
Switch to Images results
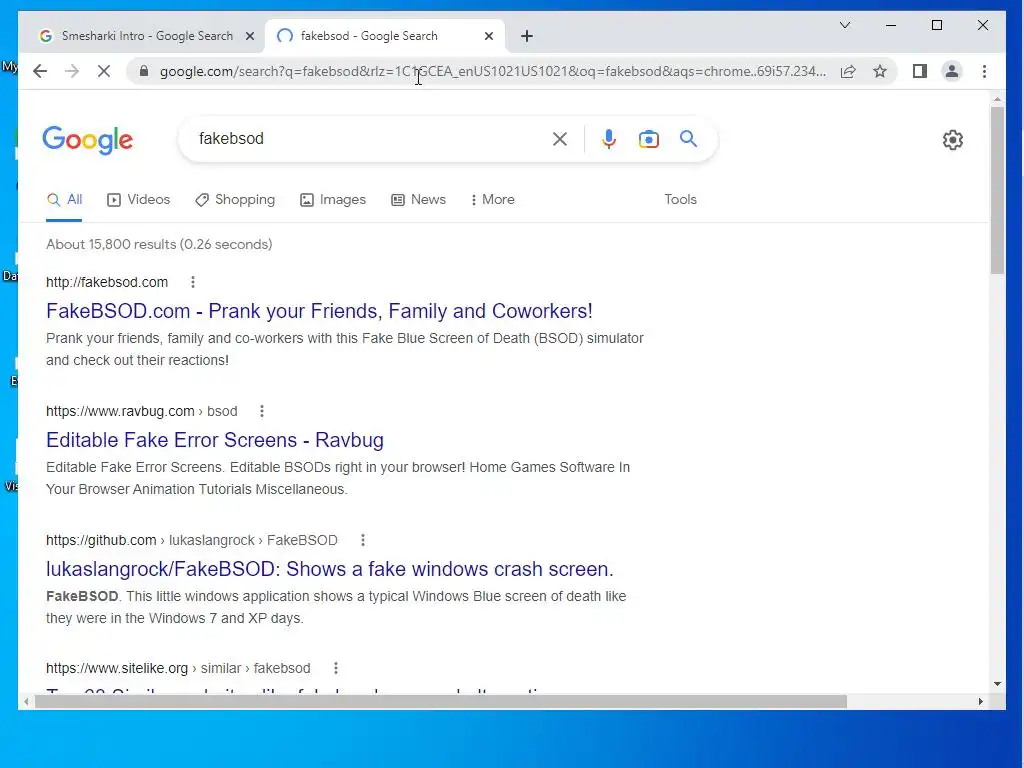[333, 199]
